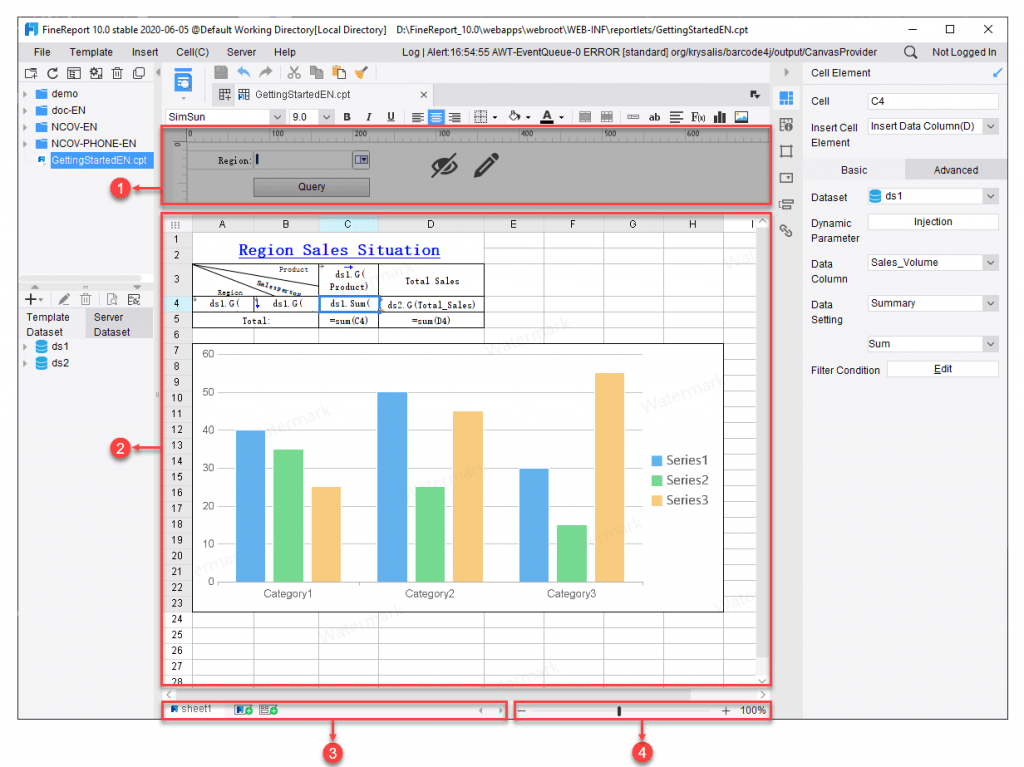This screenshot has width=1024, height=767.
Task: Preview the dataset with magnifier icon
Action: click(112, 299)
